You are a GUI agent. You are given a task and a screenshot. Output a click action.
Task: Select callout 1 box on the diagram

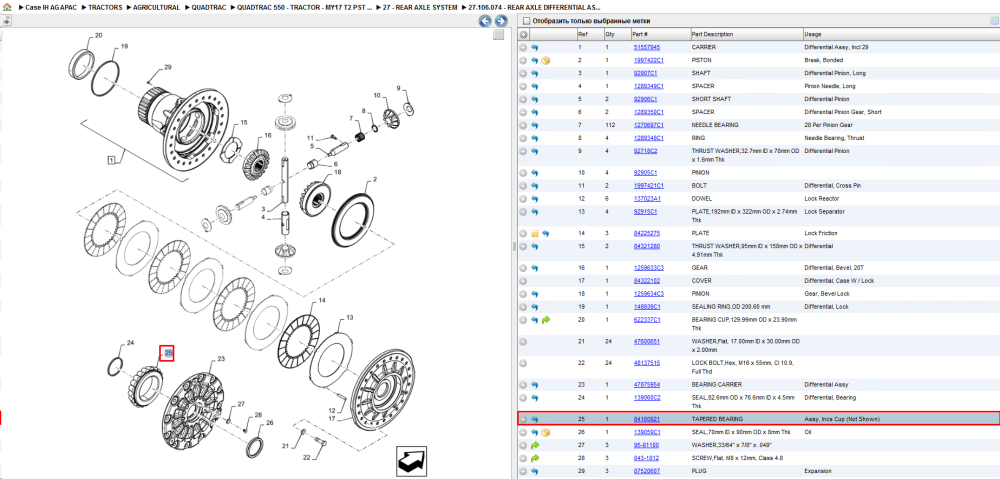point(111,159)
